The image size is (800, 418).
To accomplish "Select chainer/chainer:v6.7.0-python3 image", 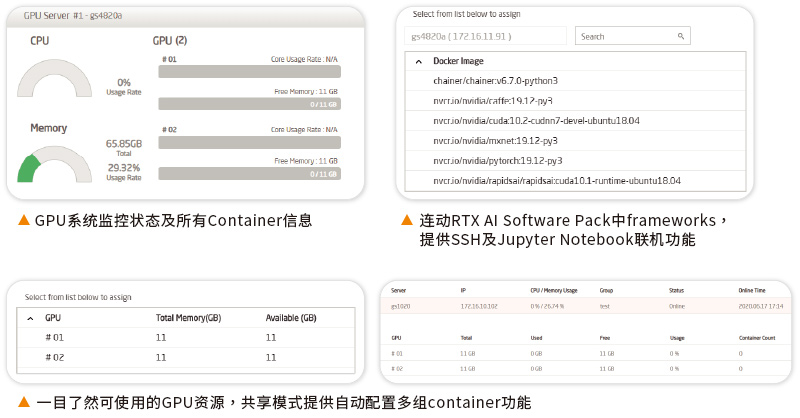I will click(495, 81).
